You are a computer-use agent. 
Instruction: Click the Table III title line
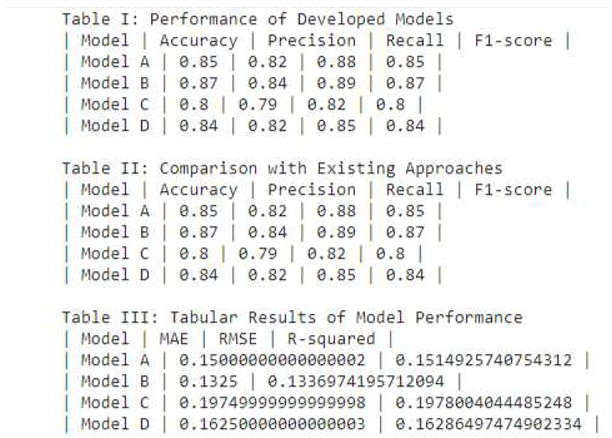(x=292, y=317)
